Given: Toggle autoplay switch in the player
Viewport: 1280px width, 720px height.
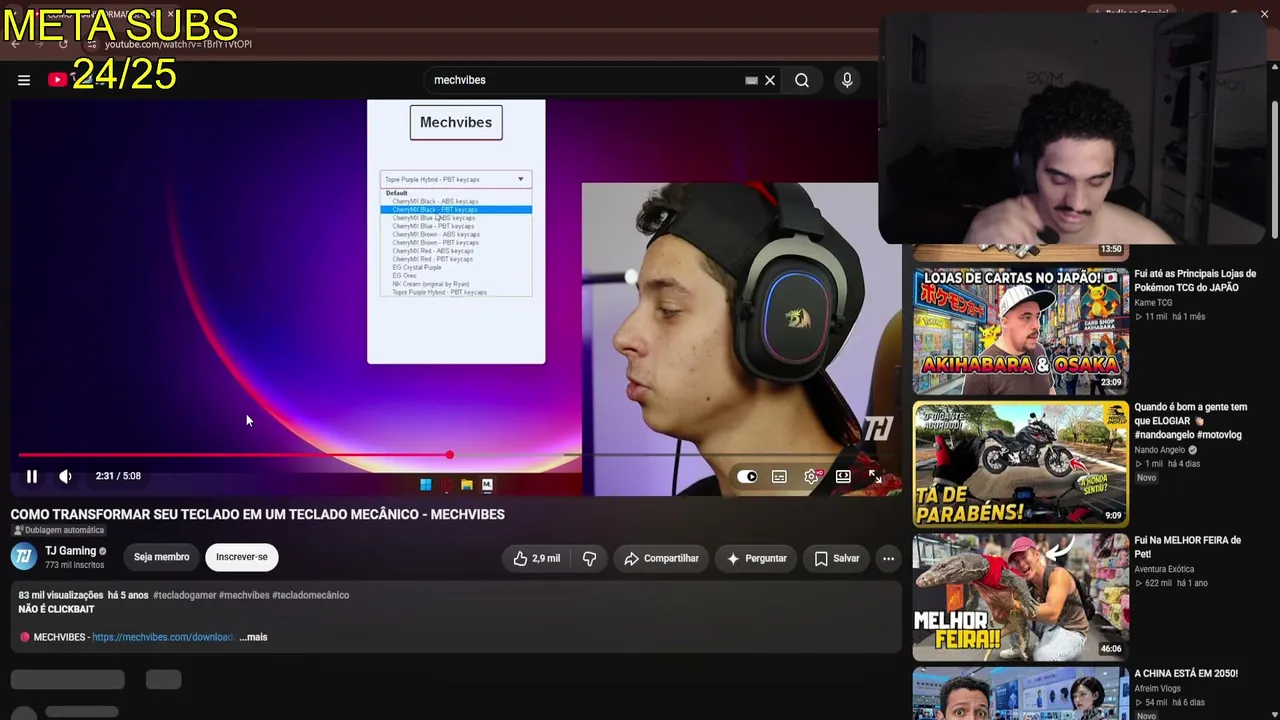Looking at the screenshot, I should coord(747,476).
